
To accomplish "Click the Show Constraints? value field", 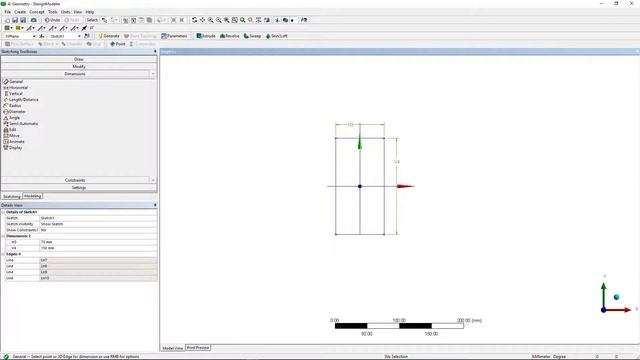I will [98, 230].
